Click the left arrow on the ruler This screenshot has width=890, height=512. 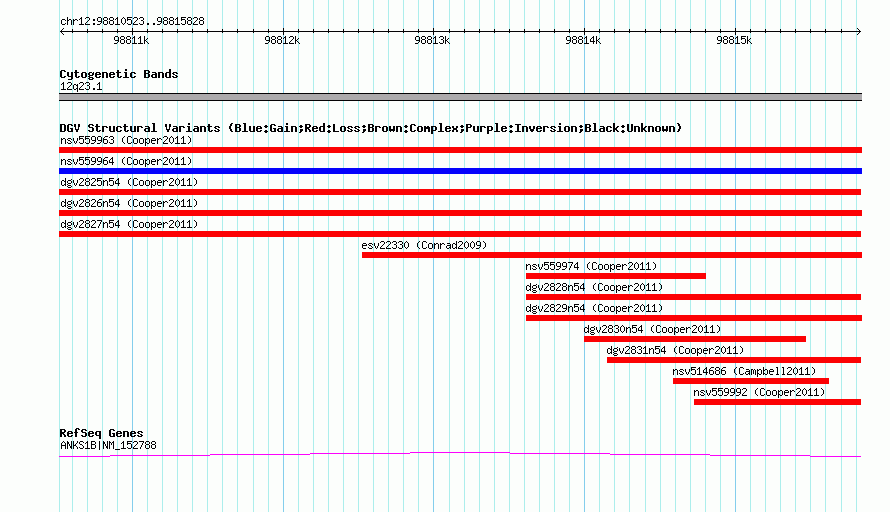(62, 31)
